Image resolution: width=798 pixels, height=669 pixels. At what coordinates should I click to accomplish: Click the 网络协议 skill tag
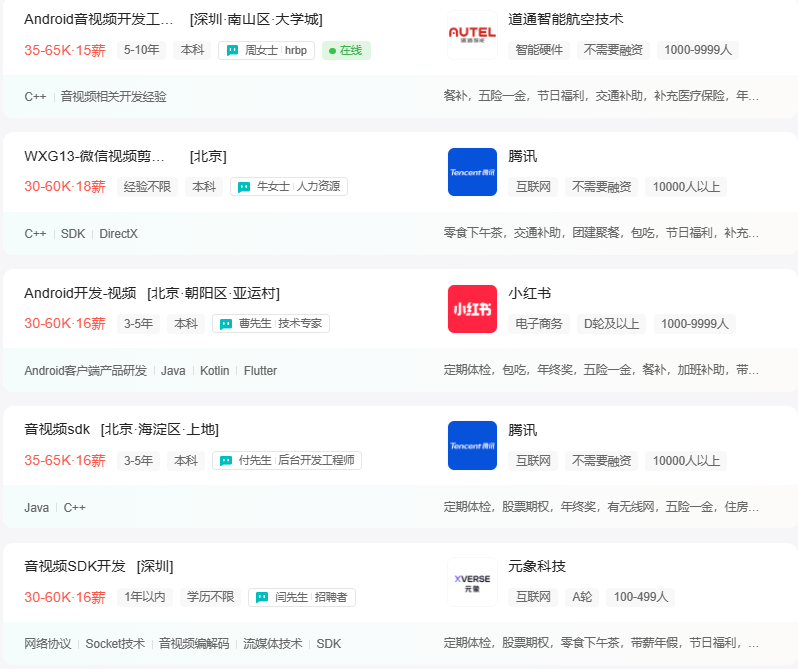coord(48,644)
